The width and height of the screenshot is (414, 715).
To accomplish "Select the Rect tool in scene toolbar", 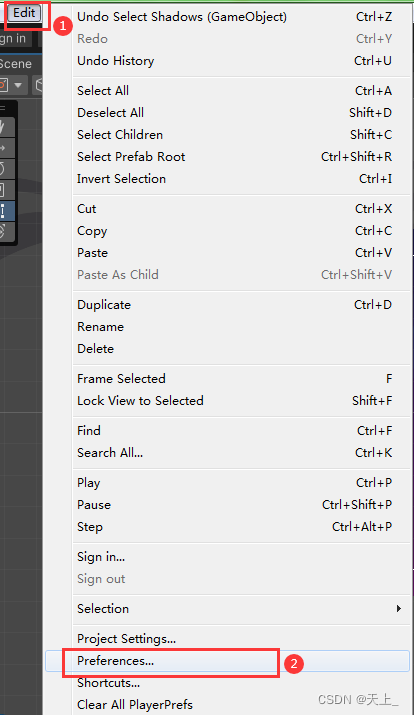I will [x=7, y=211].
